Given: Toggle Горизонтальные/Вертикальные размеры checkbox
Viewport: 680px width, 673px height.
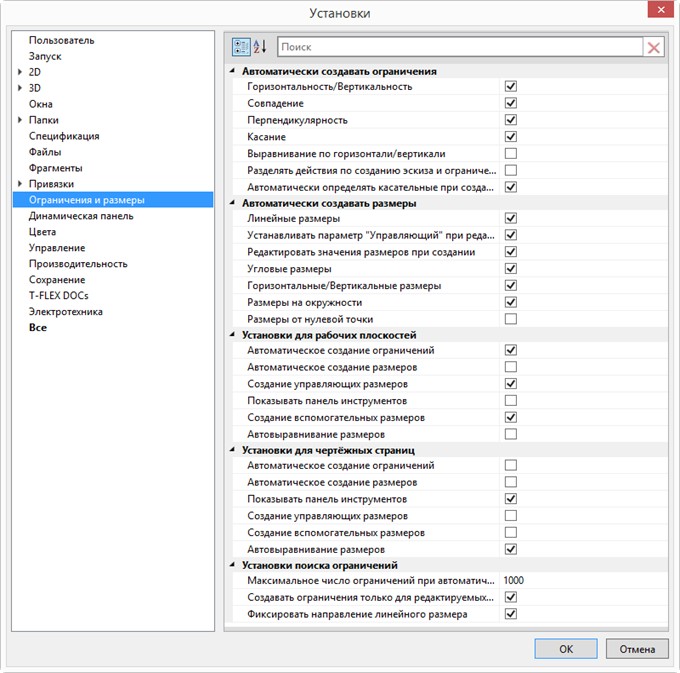Looking at the screenshot, I should 511,285.
